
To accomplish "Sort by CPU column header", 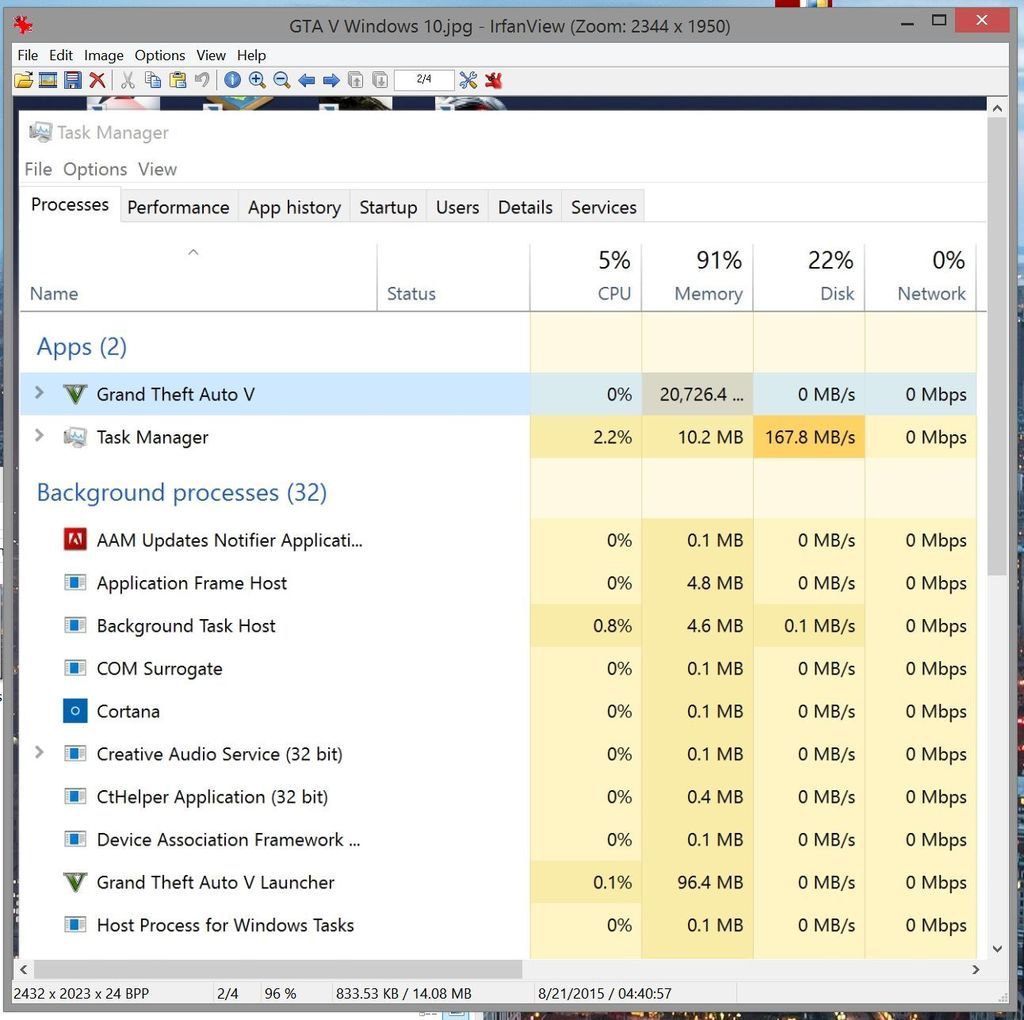I will [586, 277].
